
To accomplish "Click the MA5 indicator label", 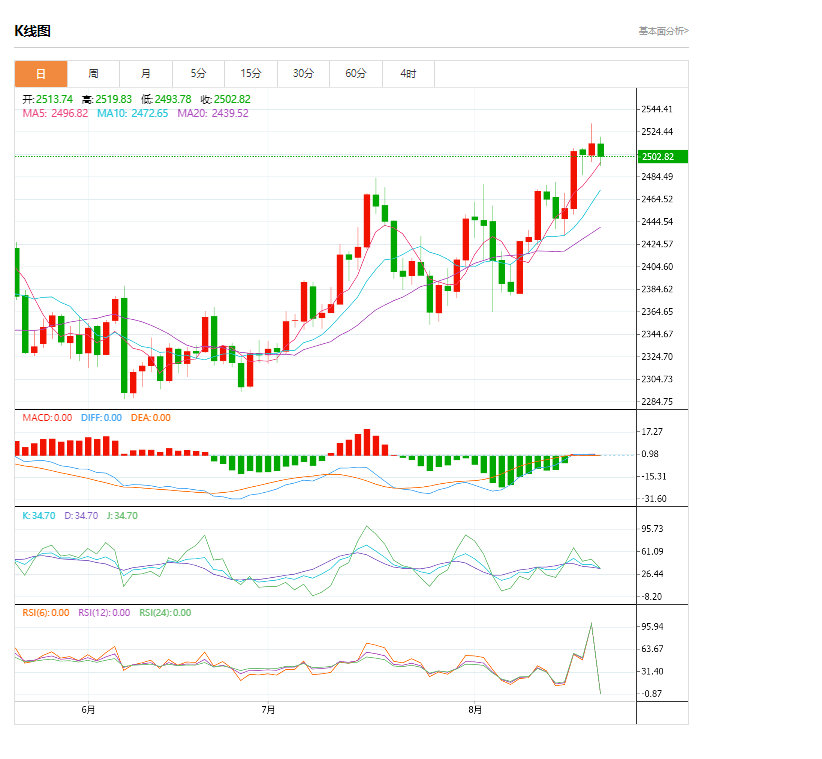I will pyautogui.click(x=55, y=114).
